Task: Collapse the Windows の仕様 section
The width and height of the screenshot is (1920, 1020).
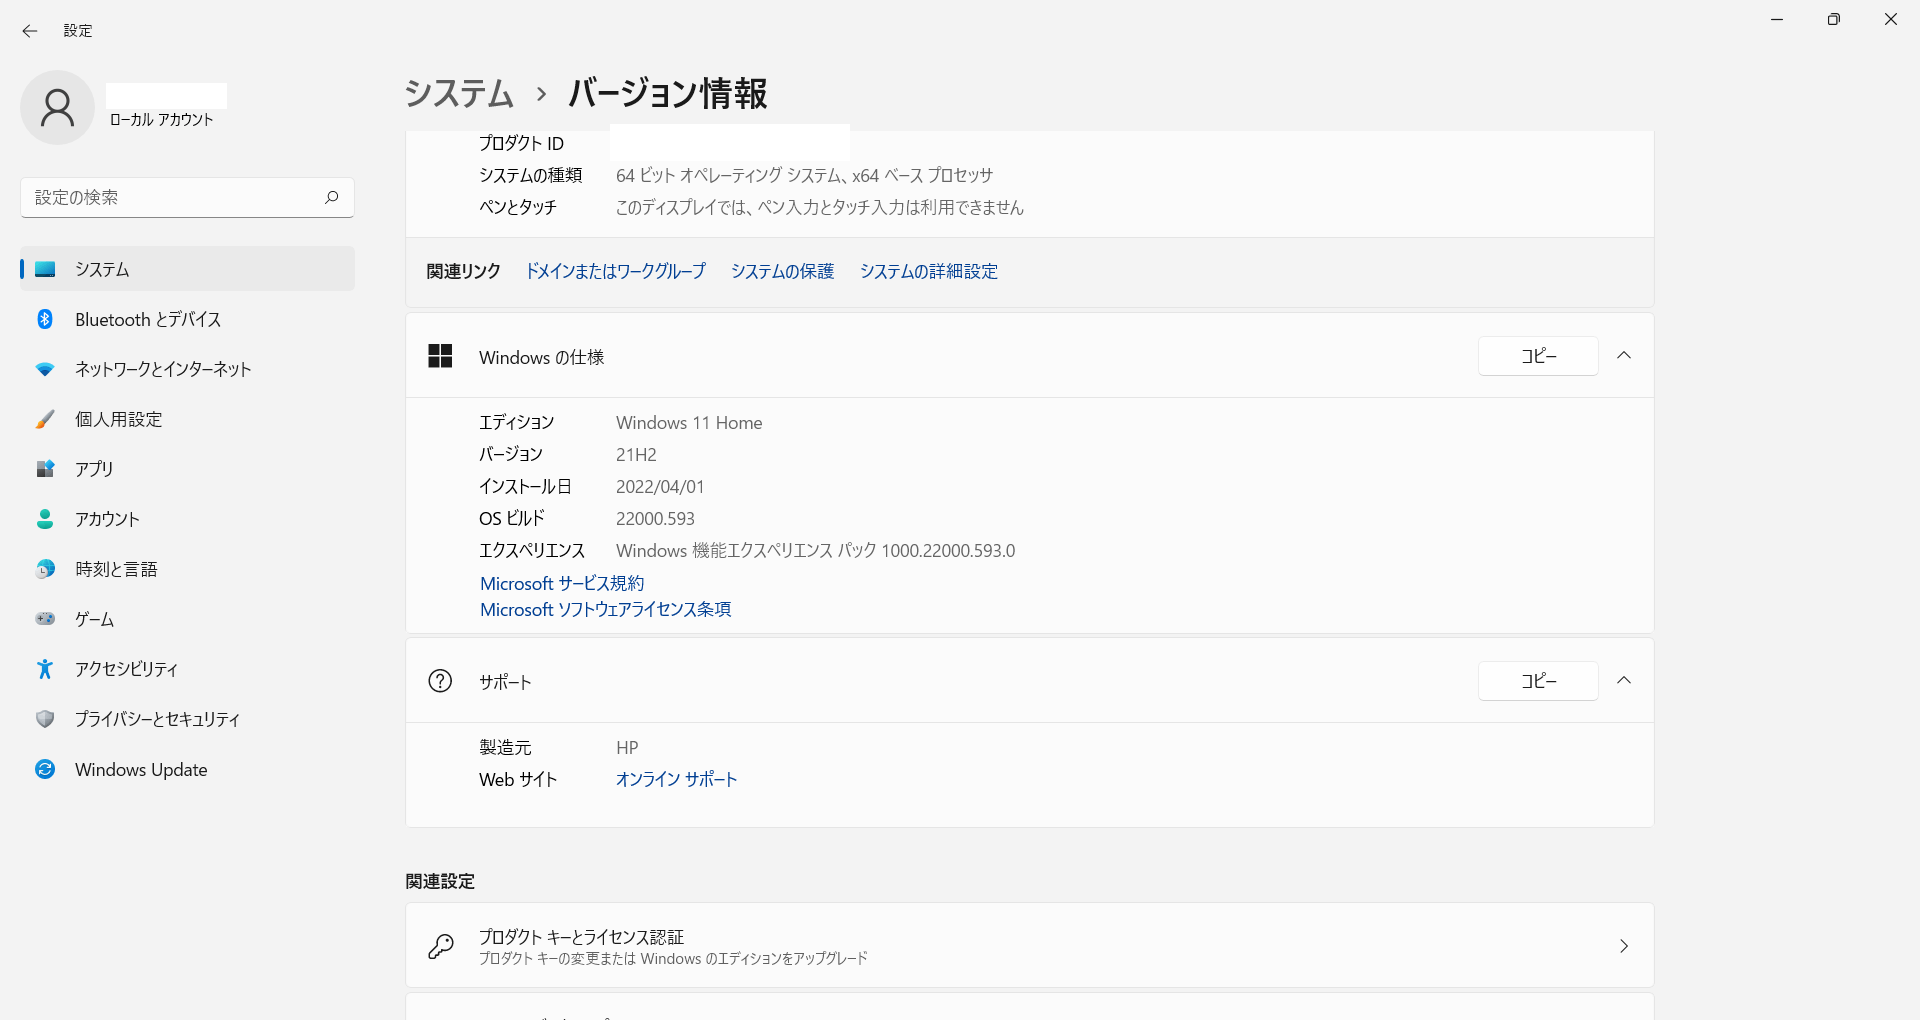Action: [x=1624, y=356]
